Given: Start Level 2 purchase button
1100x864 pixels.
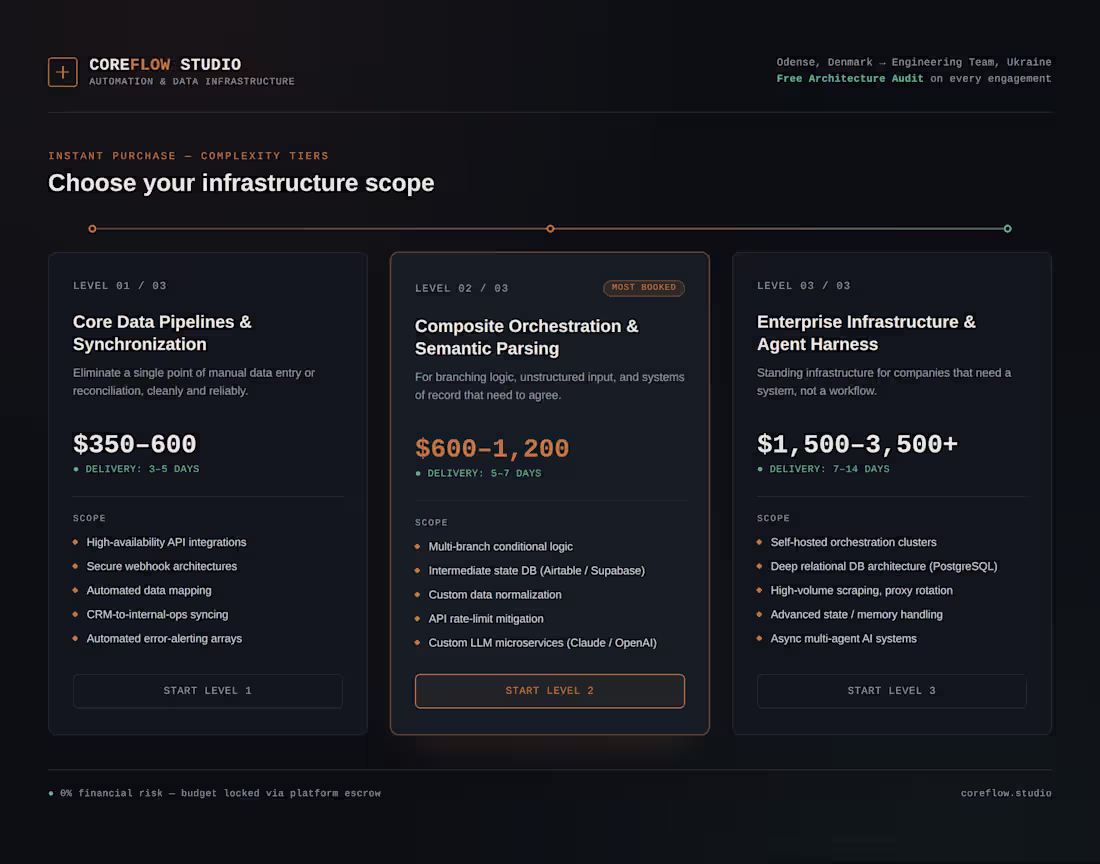Looking at the screenshot, I should click(x=549, y=691).
